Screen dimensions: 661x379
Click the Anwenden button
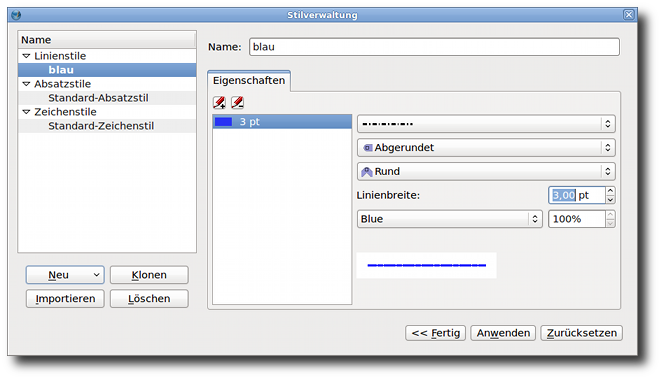(x=503, y=333)
